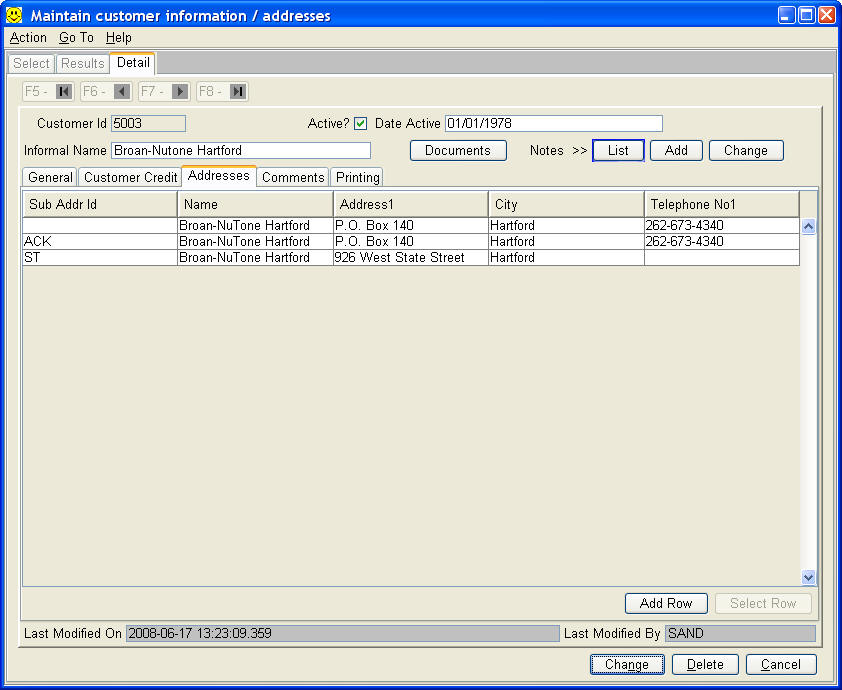Click the Last Modified On field
Image resolution: width=842 pixels, height=690 pixels.
click(x=343, y=634)
